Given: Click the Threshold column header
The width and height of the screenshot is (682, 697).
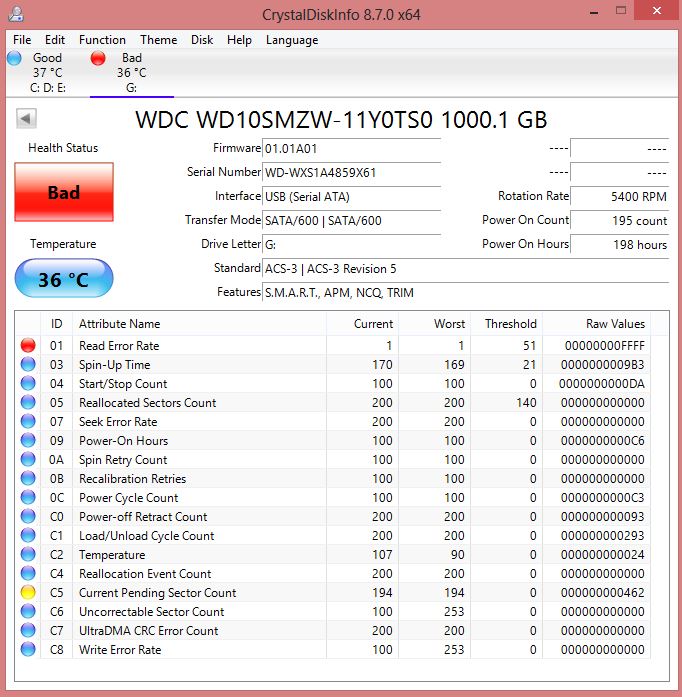Looking at the screenshot, I should pyautogui.click(x=506, y=324).
